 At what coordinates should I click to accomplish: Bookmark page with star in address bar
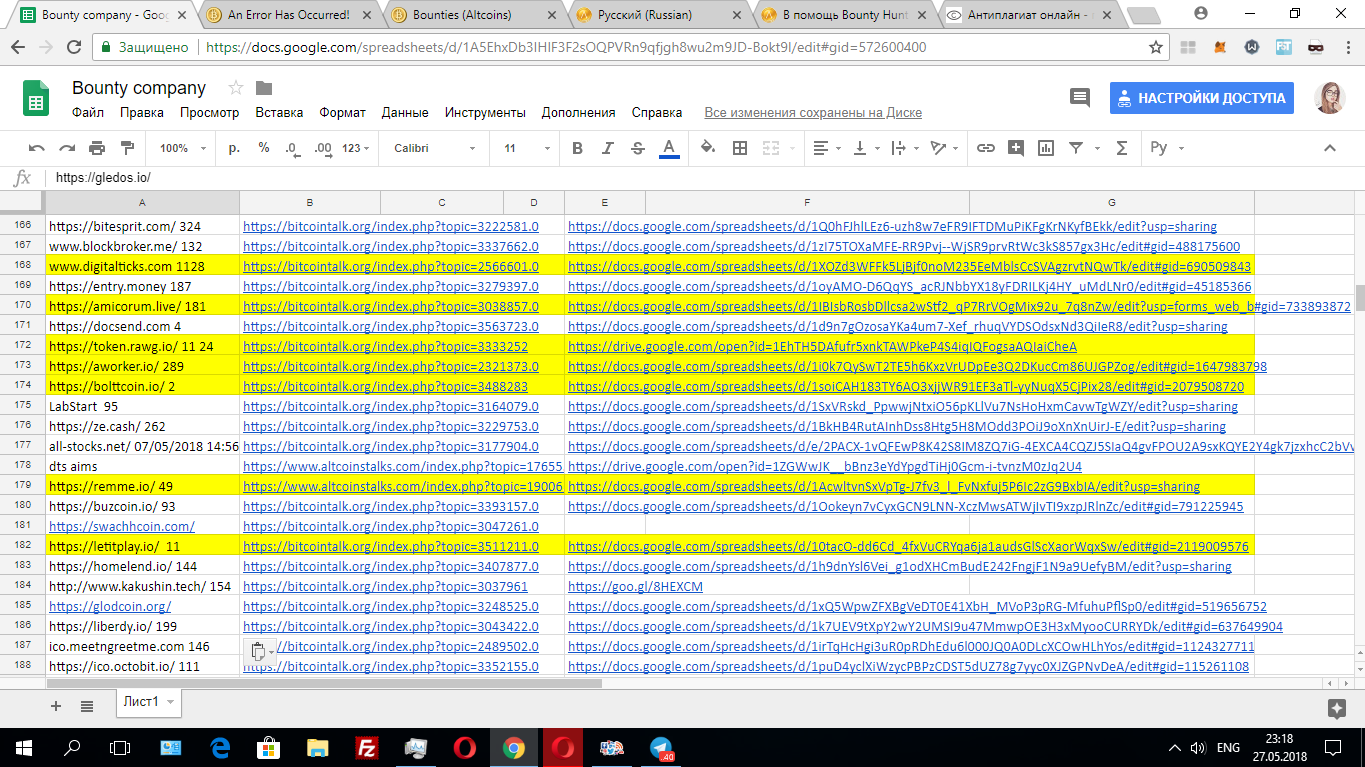tap(1156, 47)
